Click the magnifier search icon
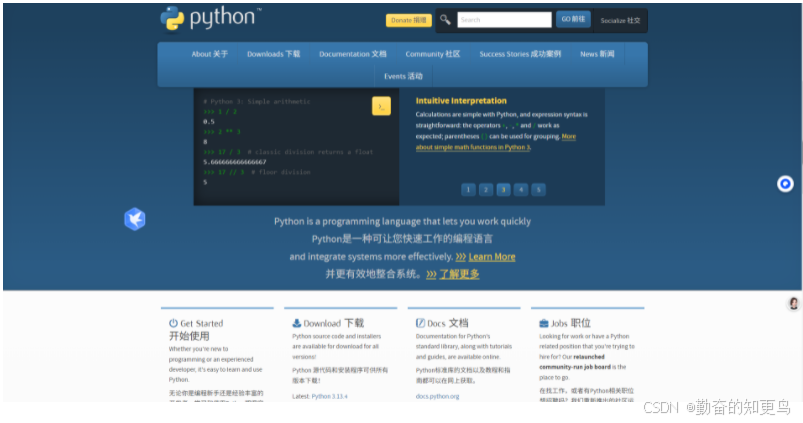Image resolution: width=803 pixels, height=423 pixels. (x=445, y=20)
